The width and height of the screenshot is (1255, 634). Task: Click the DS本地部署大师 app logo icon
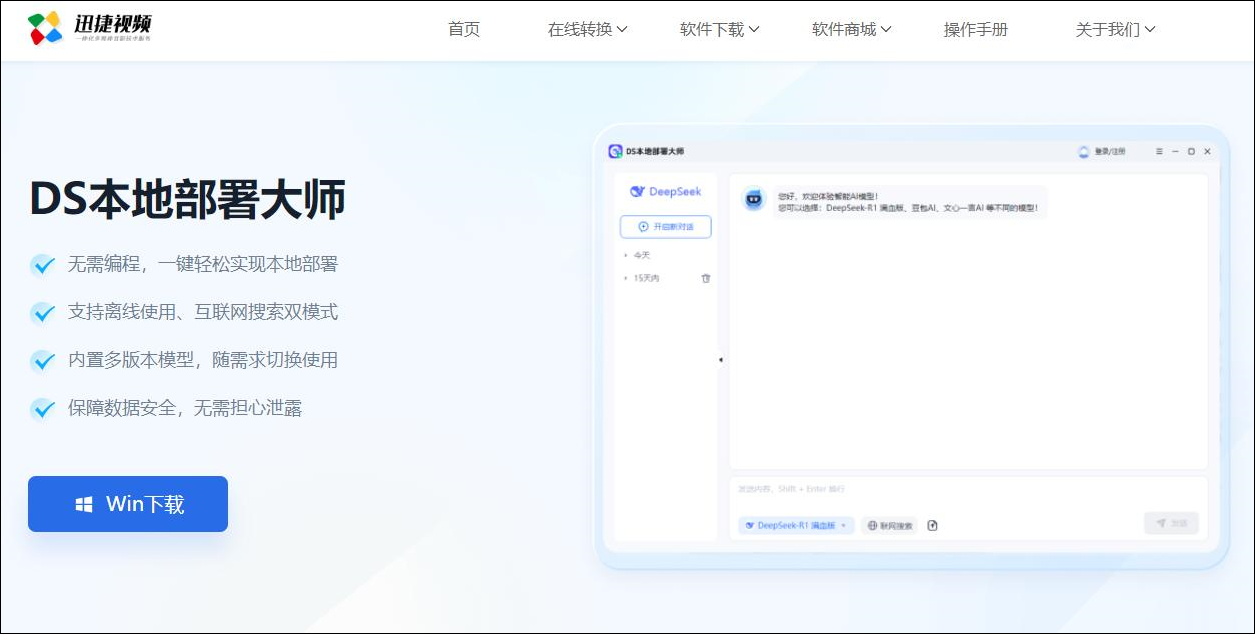(x=615, y=151)
